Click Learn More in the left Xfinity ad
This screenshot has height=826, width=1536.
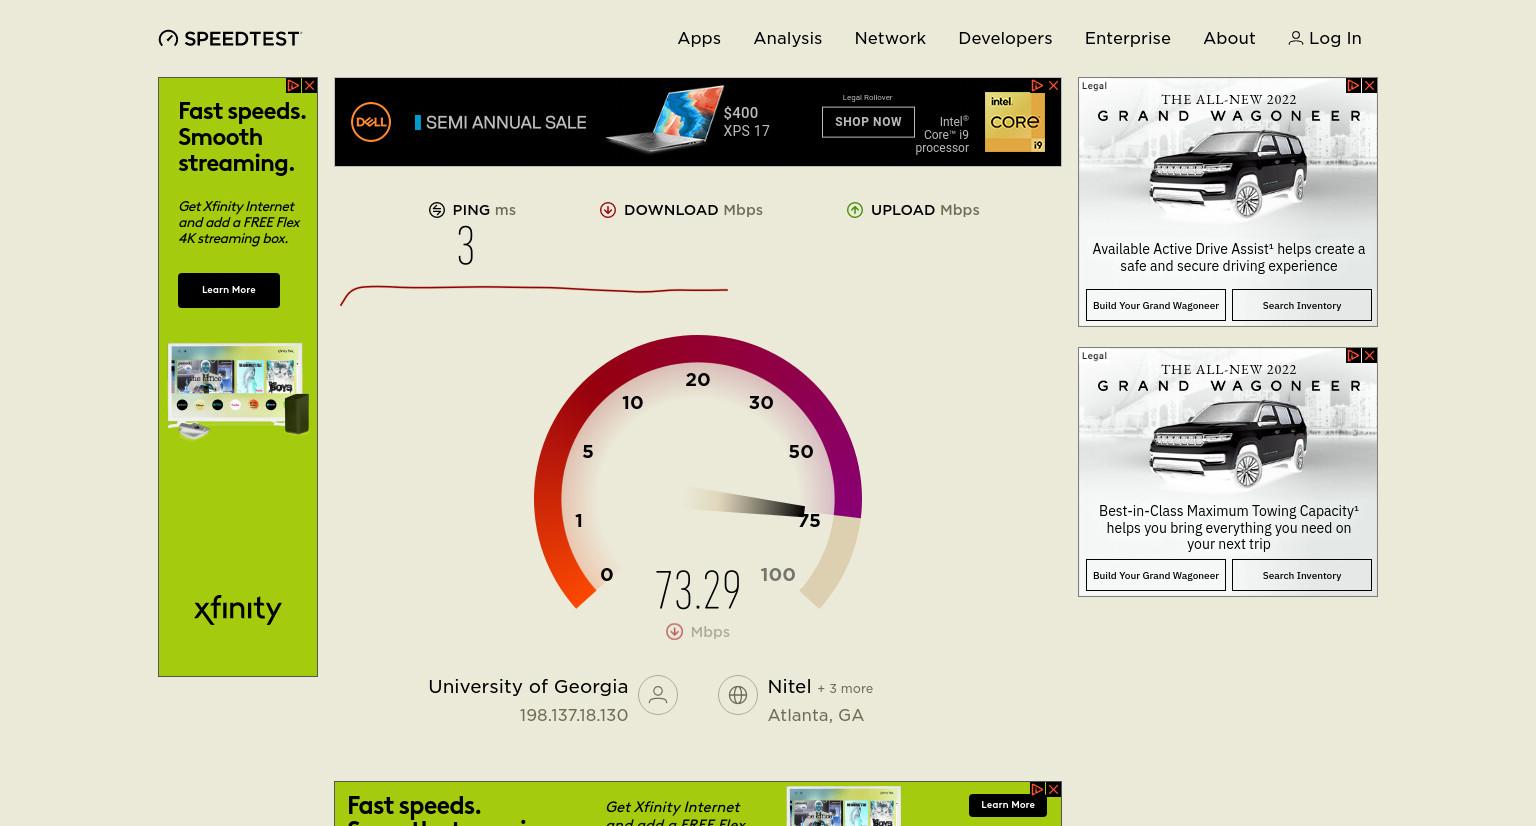(229, 290)
